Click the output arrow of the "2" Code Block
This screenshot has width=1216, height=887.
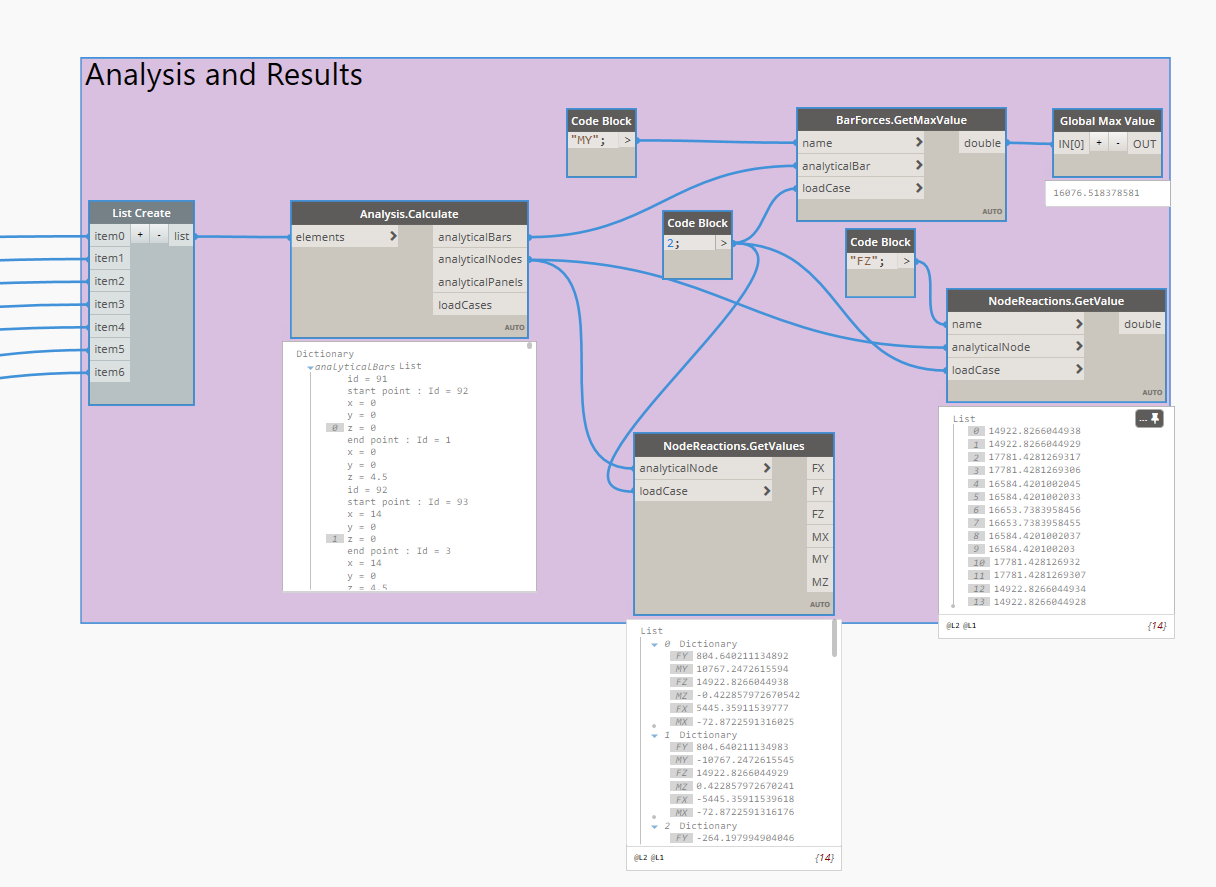coord(723,243)
